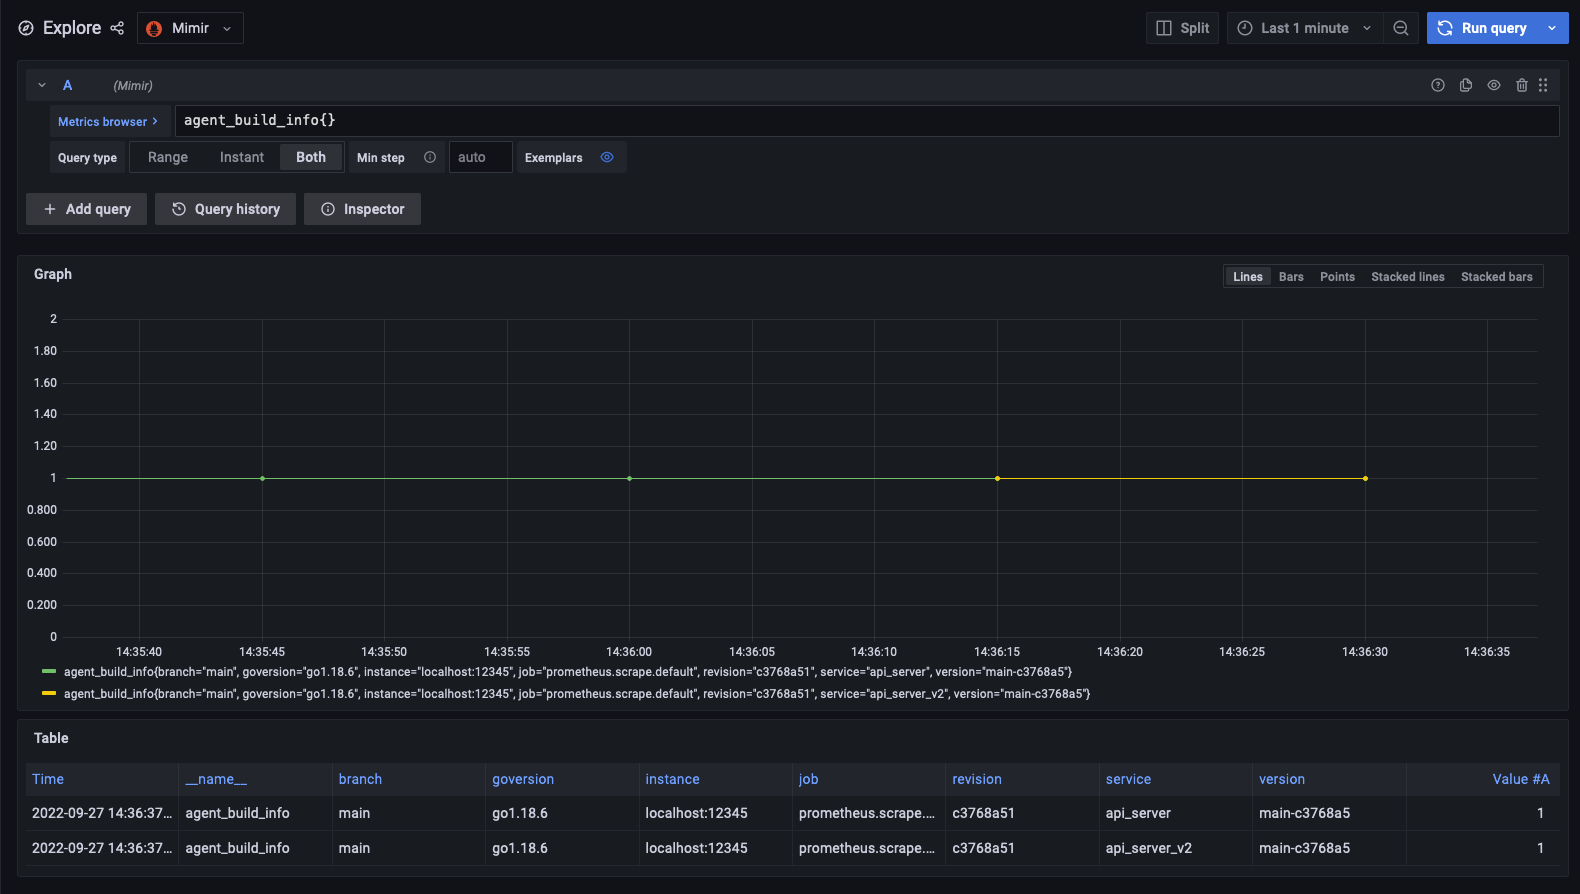1580x894 pixels.
Task: Click the share Explore link icon
Action: [x=117, y=28]
